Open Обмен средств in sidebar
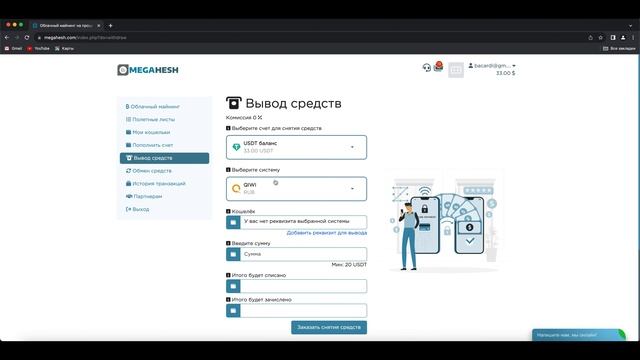Screen dimensions: 640x360 149,171
